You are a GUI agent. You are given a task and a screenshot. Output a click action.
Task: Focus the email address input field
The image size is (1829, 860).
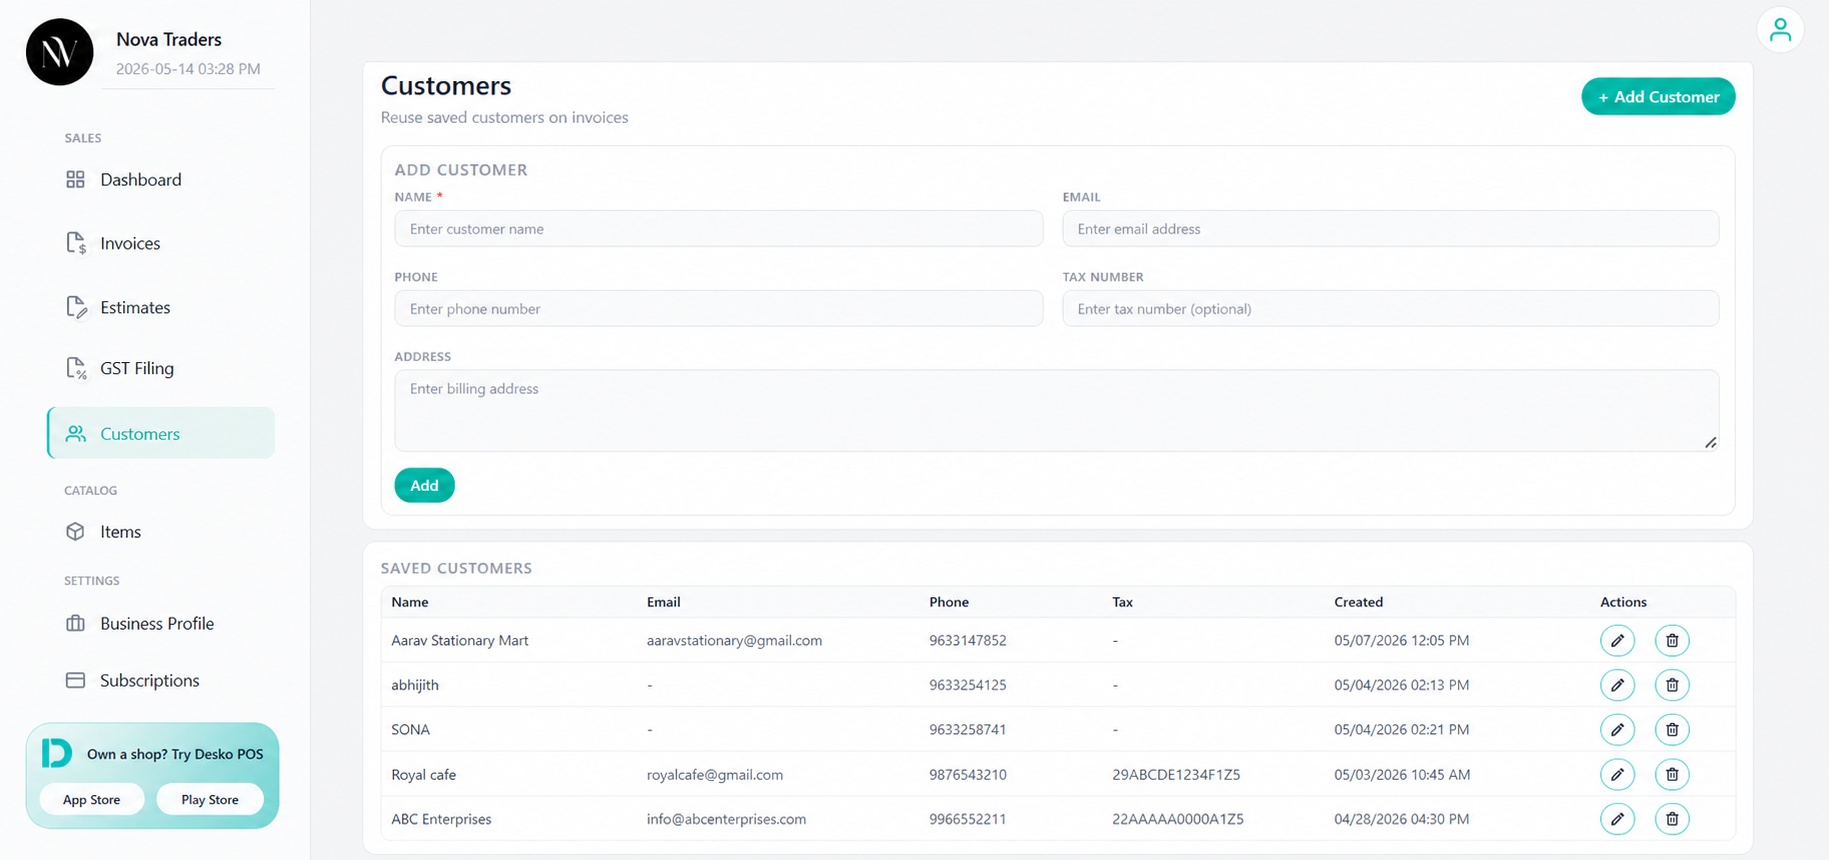tap(1390, 229)
